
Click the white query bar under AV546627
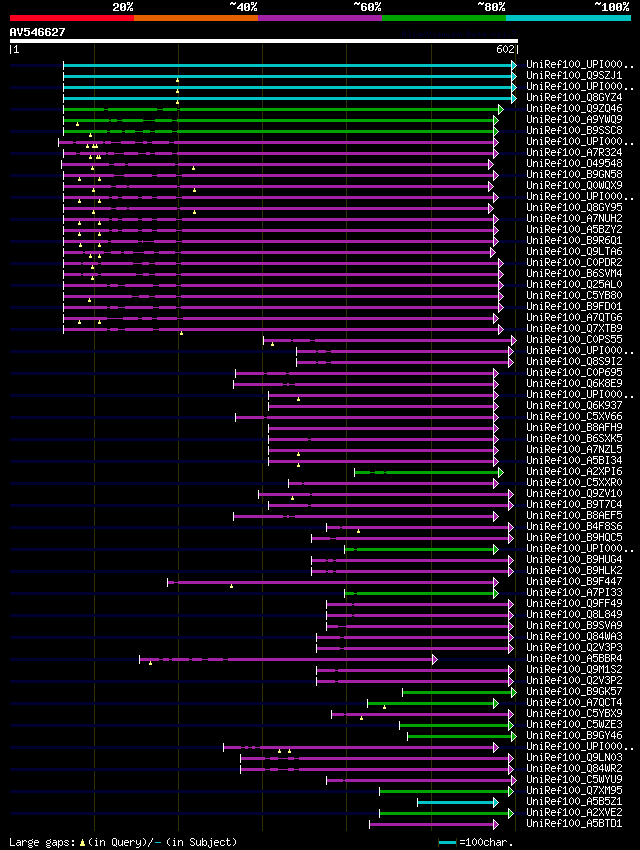(x=264, y=41)
